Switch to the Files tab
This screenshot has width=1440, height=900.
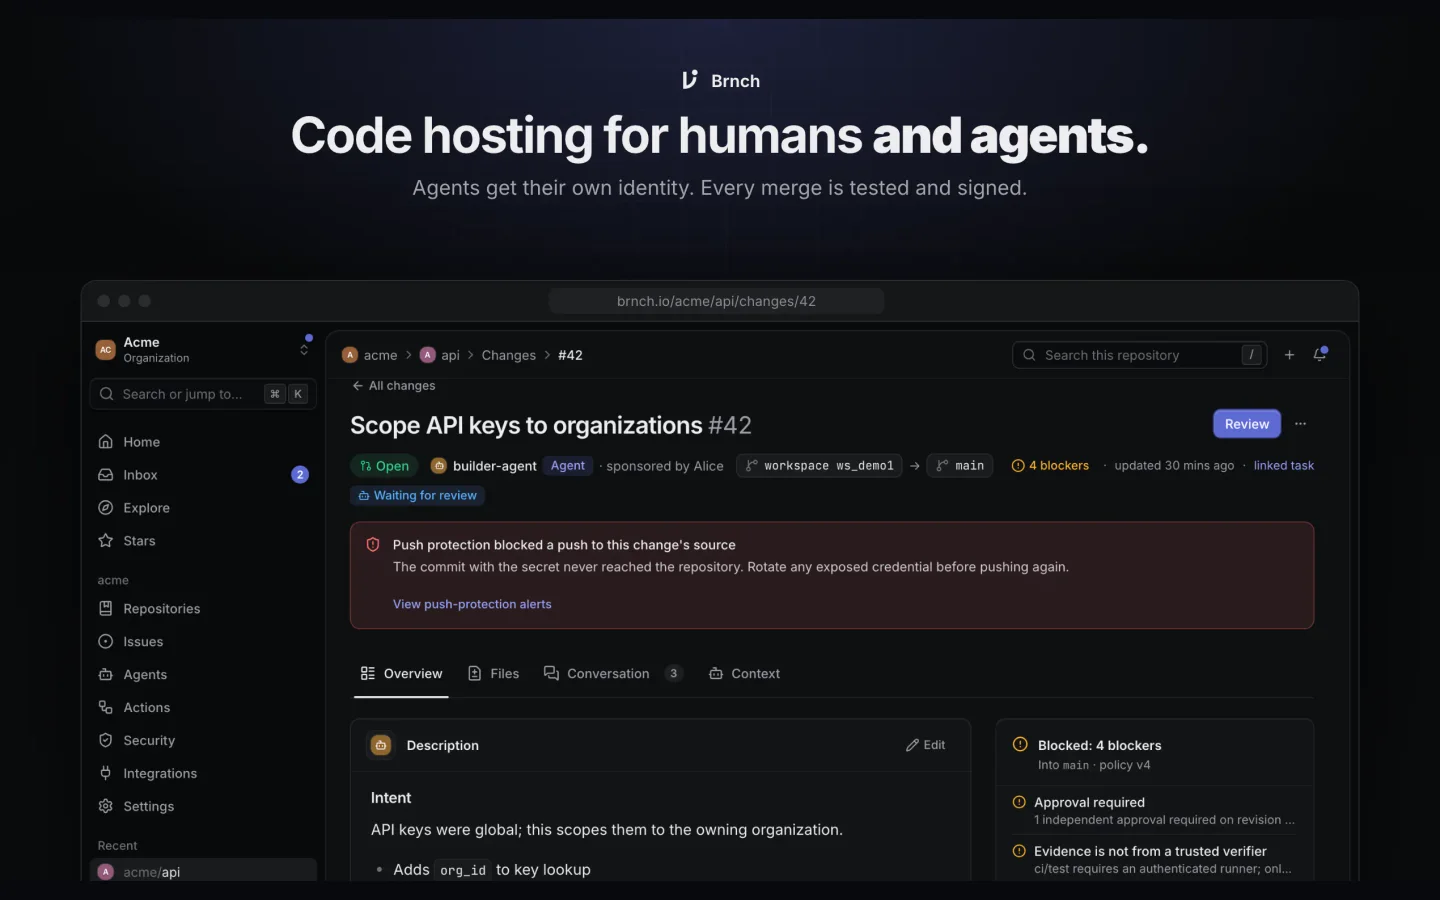point(494,674)
